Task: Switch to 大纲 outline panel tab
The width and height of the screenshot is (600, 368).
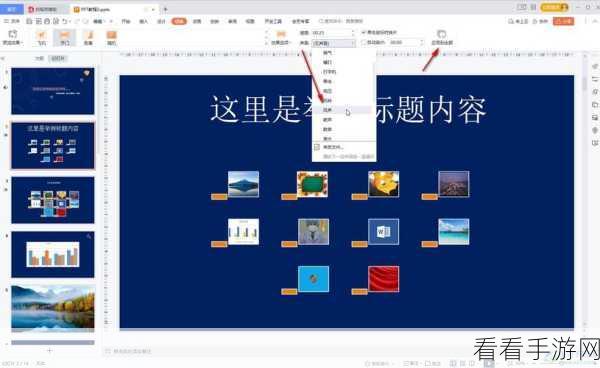Action: (39, 59)
